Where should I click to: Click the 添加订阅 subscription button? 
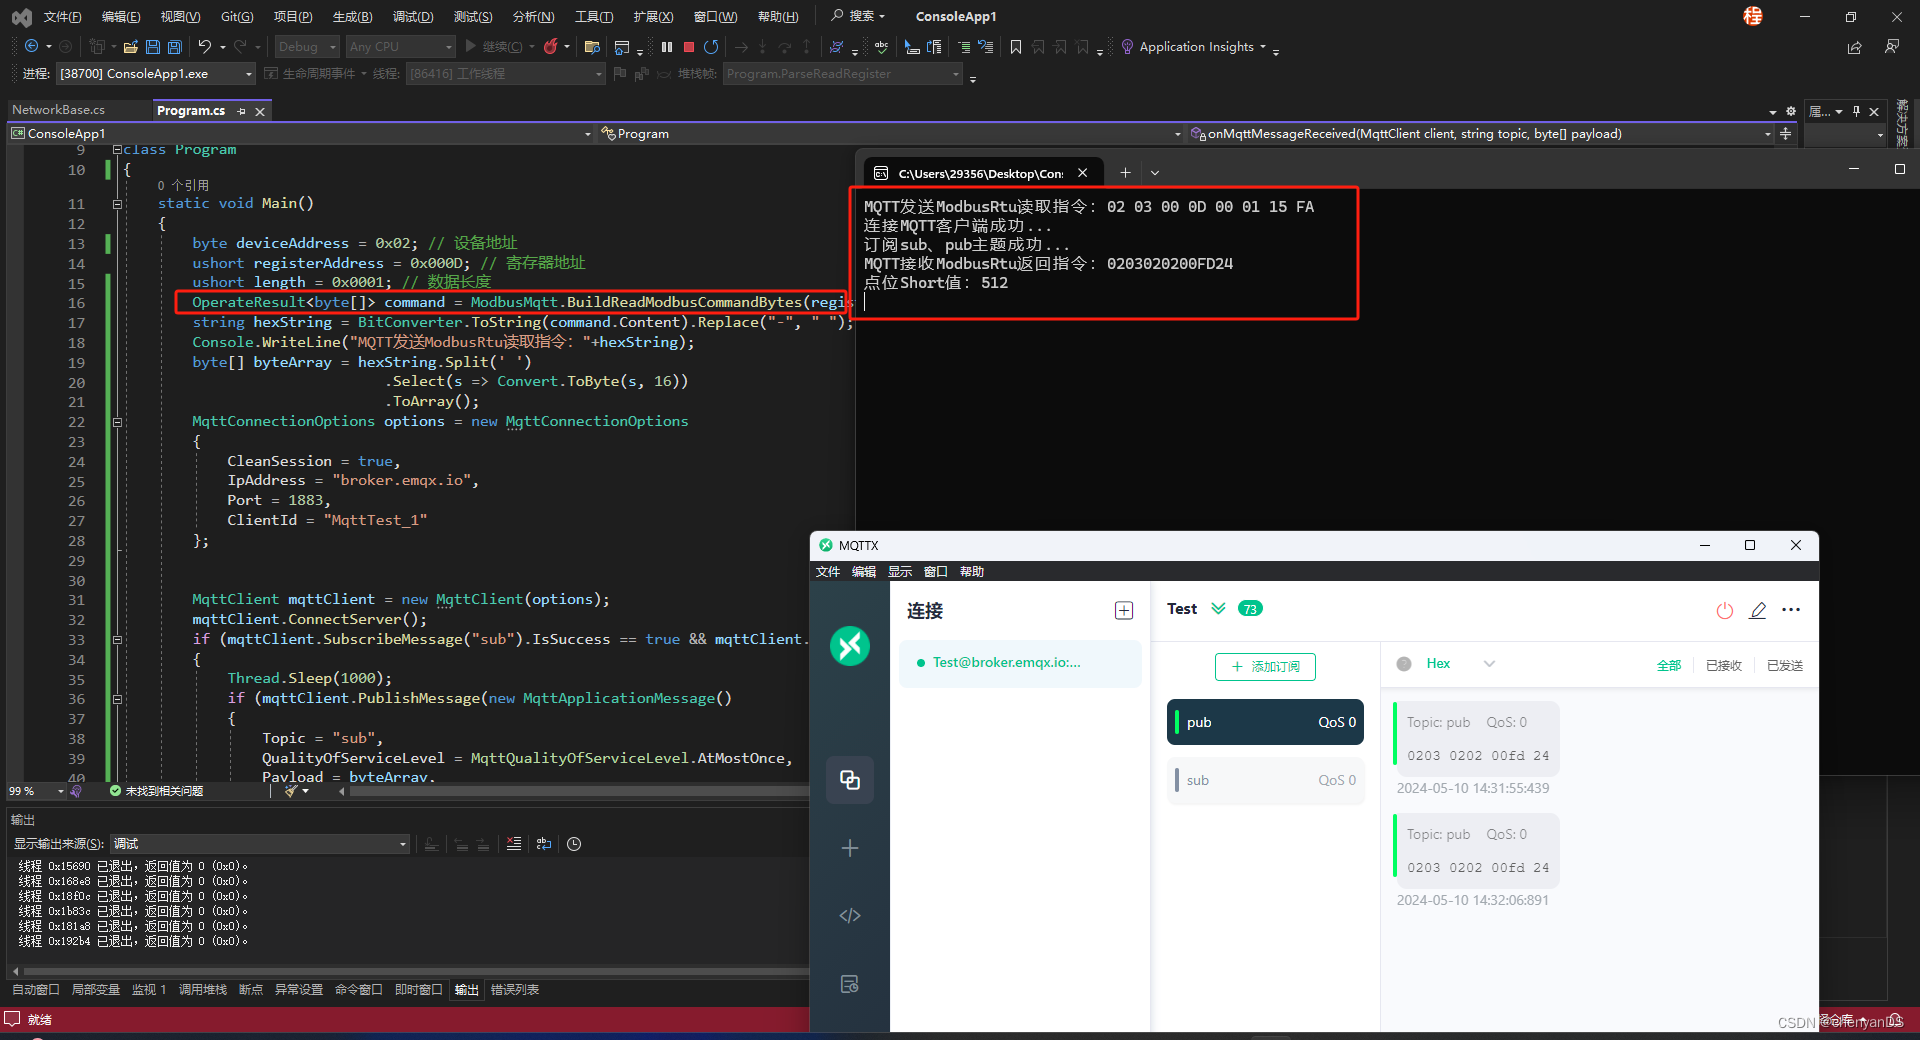point(1264,666)
